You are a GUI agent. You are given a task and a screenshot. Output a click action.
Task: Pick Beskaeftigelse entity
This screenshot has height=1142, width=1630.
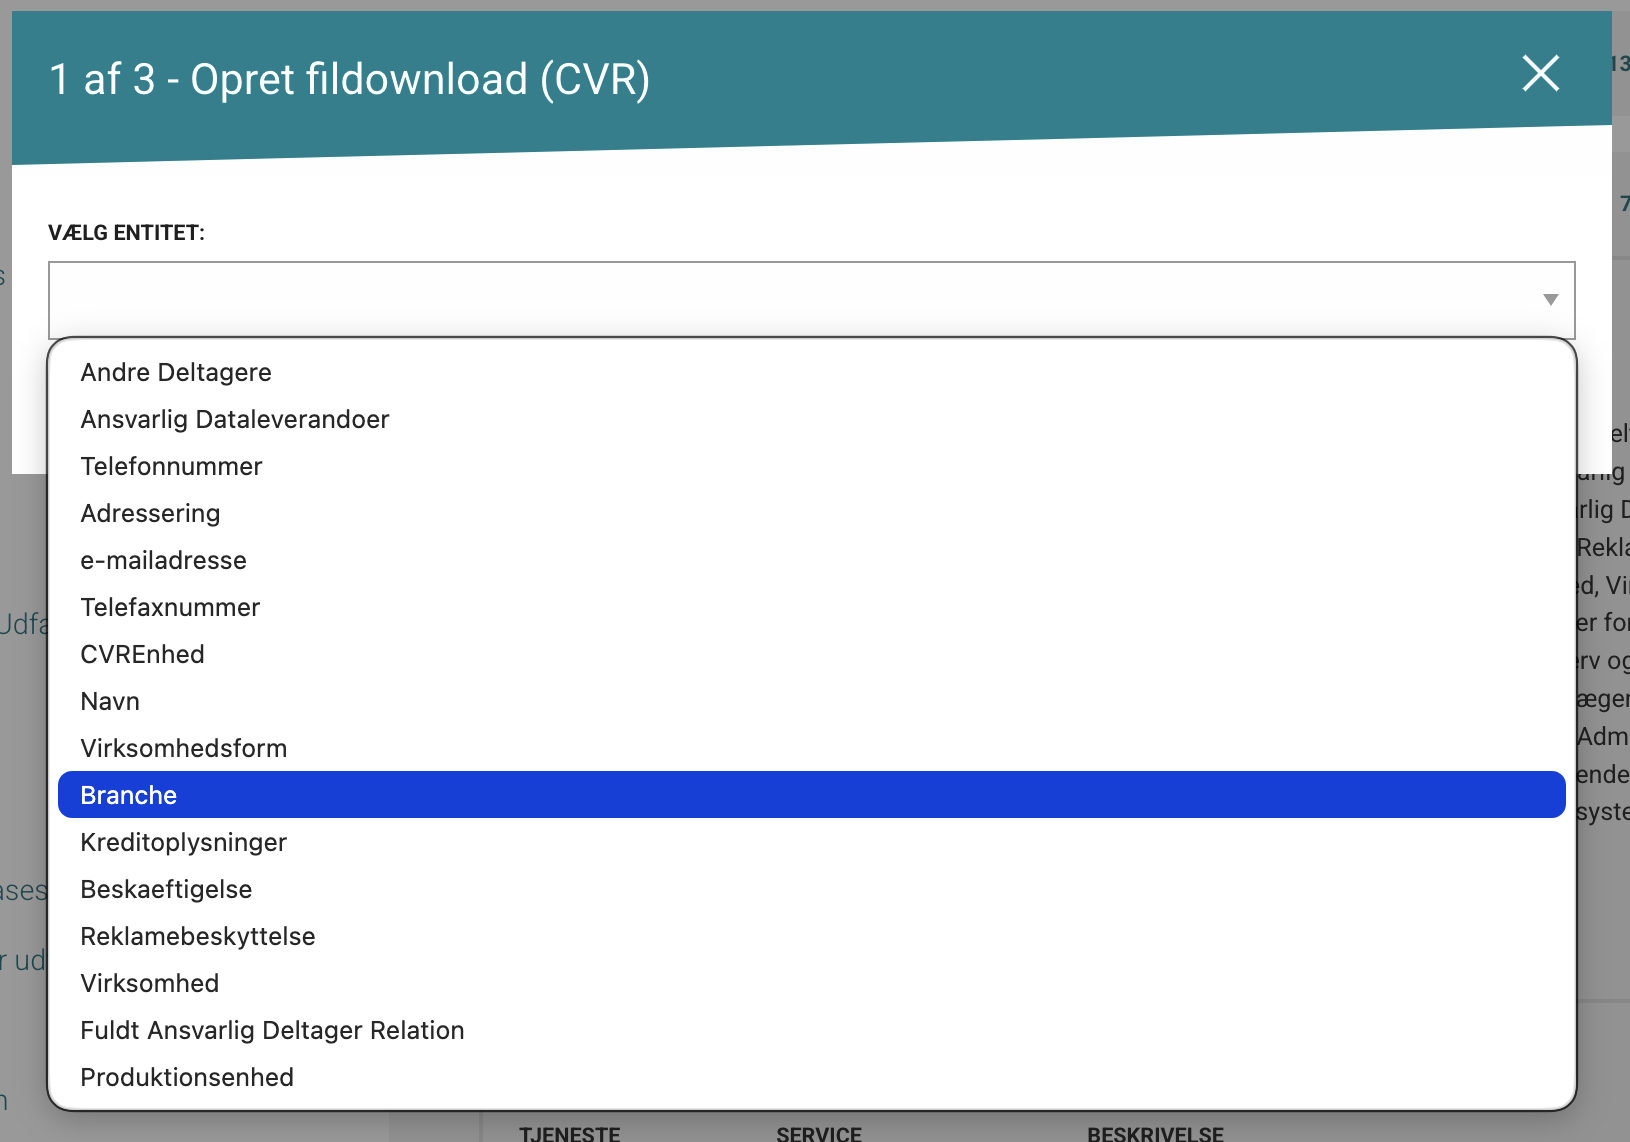(166, 889)
